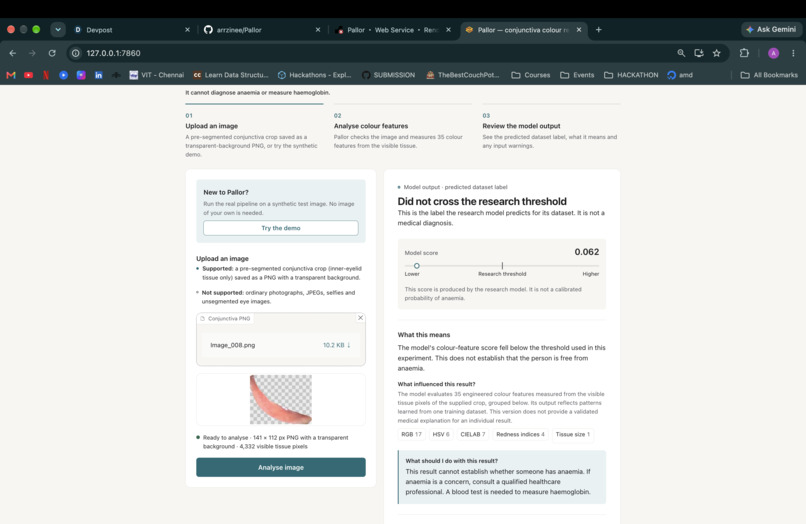
Task: Click the HSV 6 feature chip
Action: pos(441,435)
